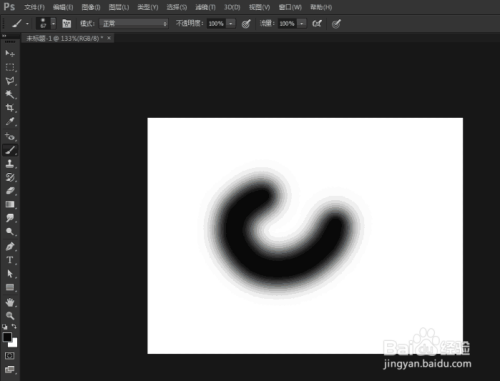
Task: Select the Zoom tool
Action: pyautogui.click(x=10, y=316)
